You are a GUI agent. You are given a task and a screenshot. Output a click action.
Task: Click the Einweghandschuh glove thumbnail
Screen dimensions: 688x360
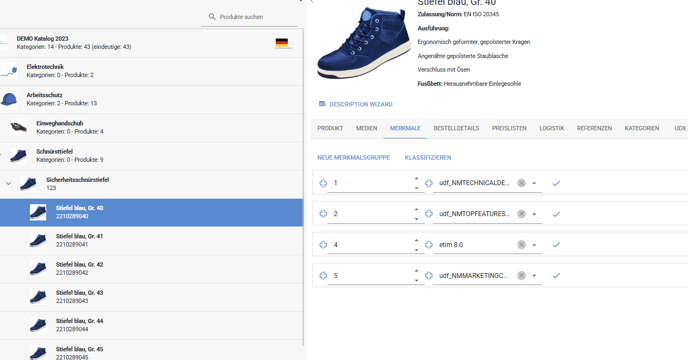pyautogui.click(x=18, y=128)
